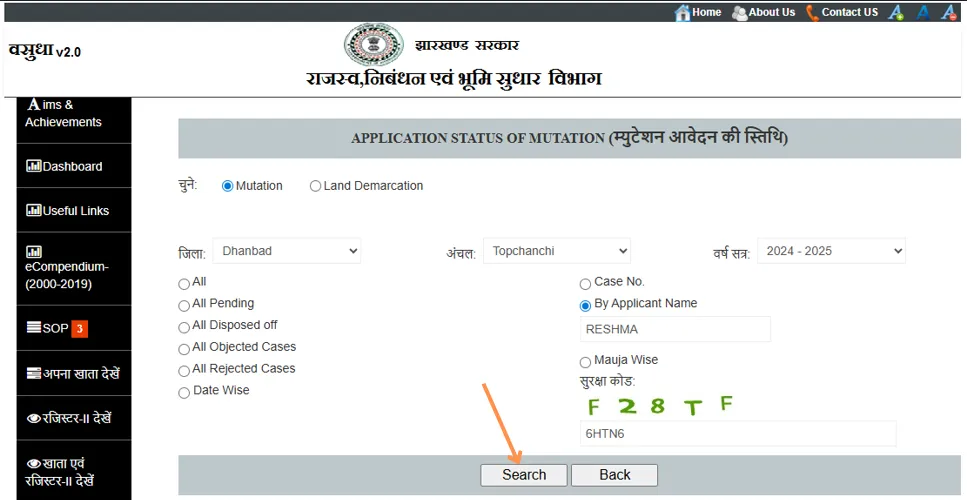Screen dimensions: 967x500
Task: Click the orange SOP badge showing 3
Action: coord(80,329)
